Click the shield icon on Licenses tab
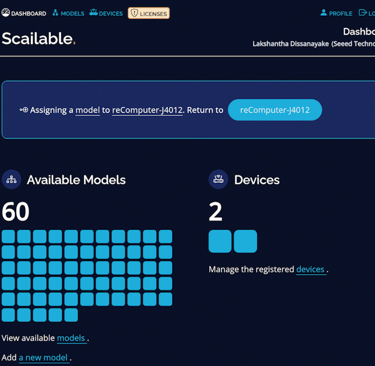Image resolution: width=375 pixels, height=366 pixels. [x=134, y=13]
